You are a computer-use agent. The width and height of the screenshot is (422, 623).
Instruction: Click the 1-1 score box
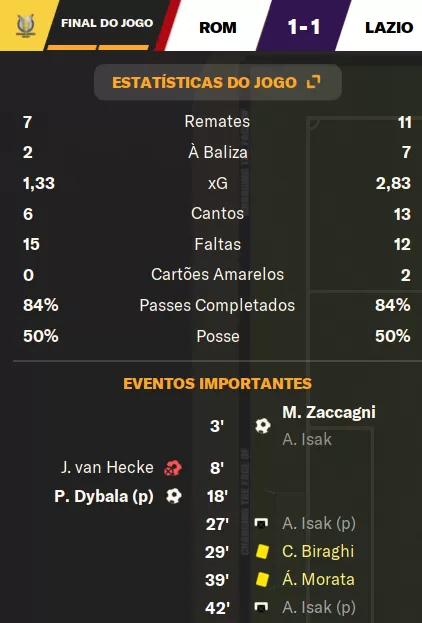[304, 26]
